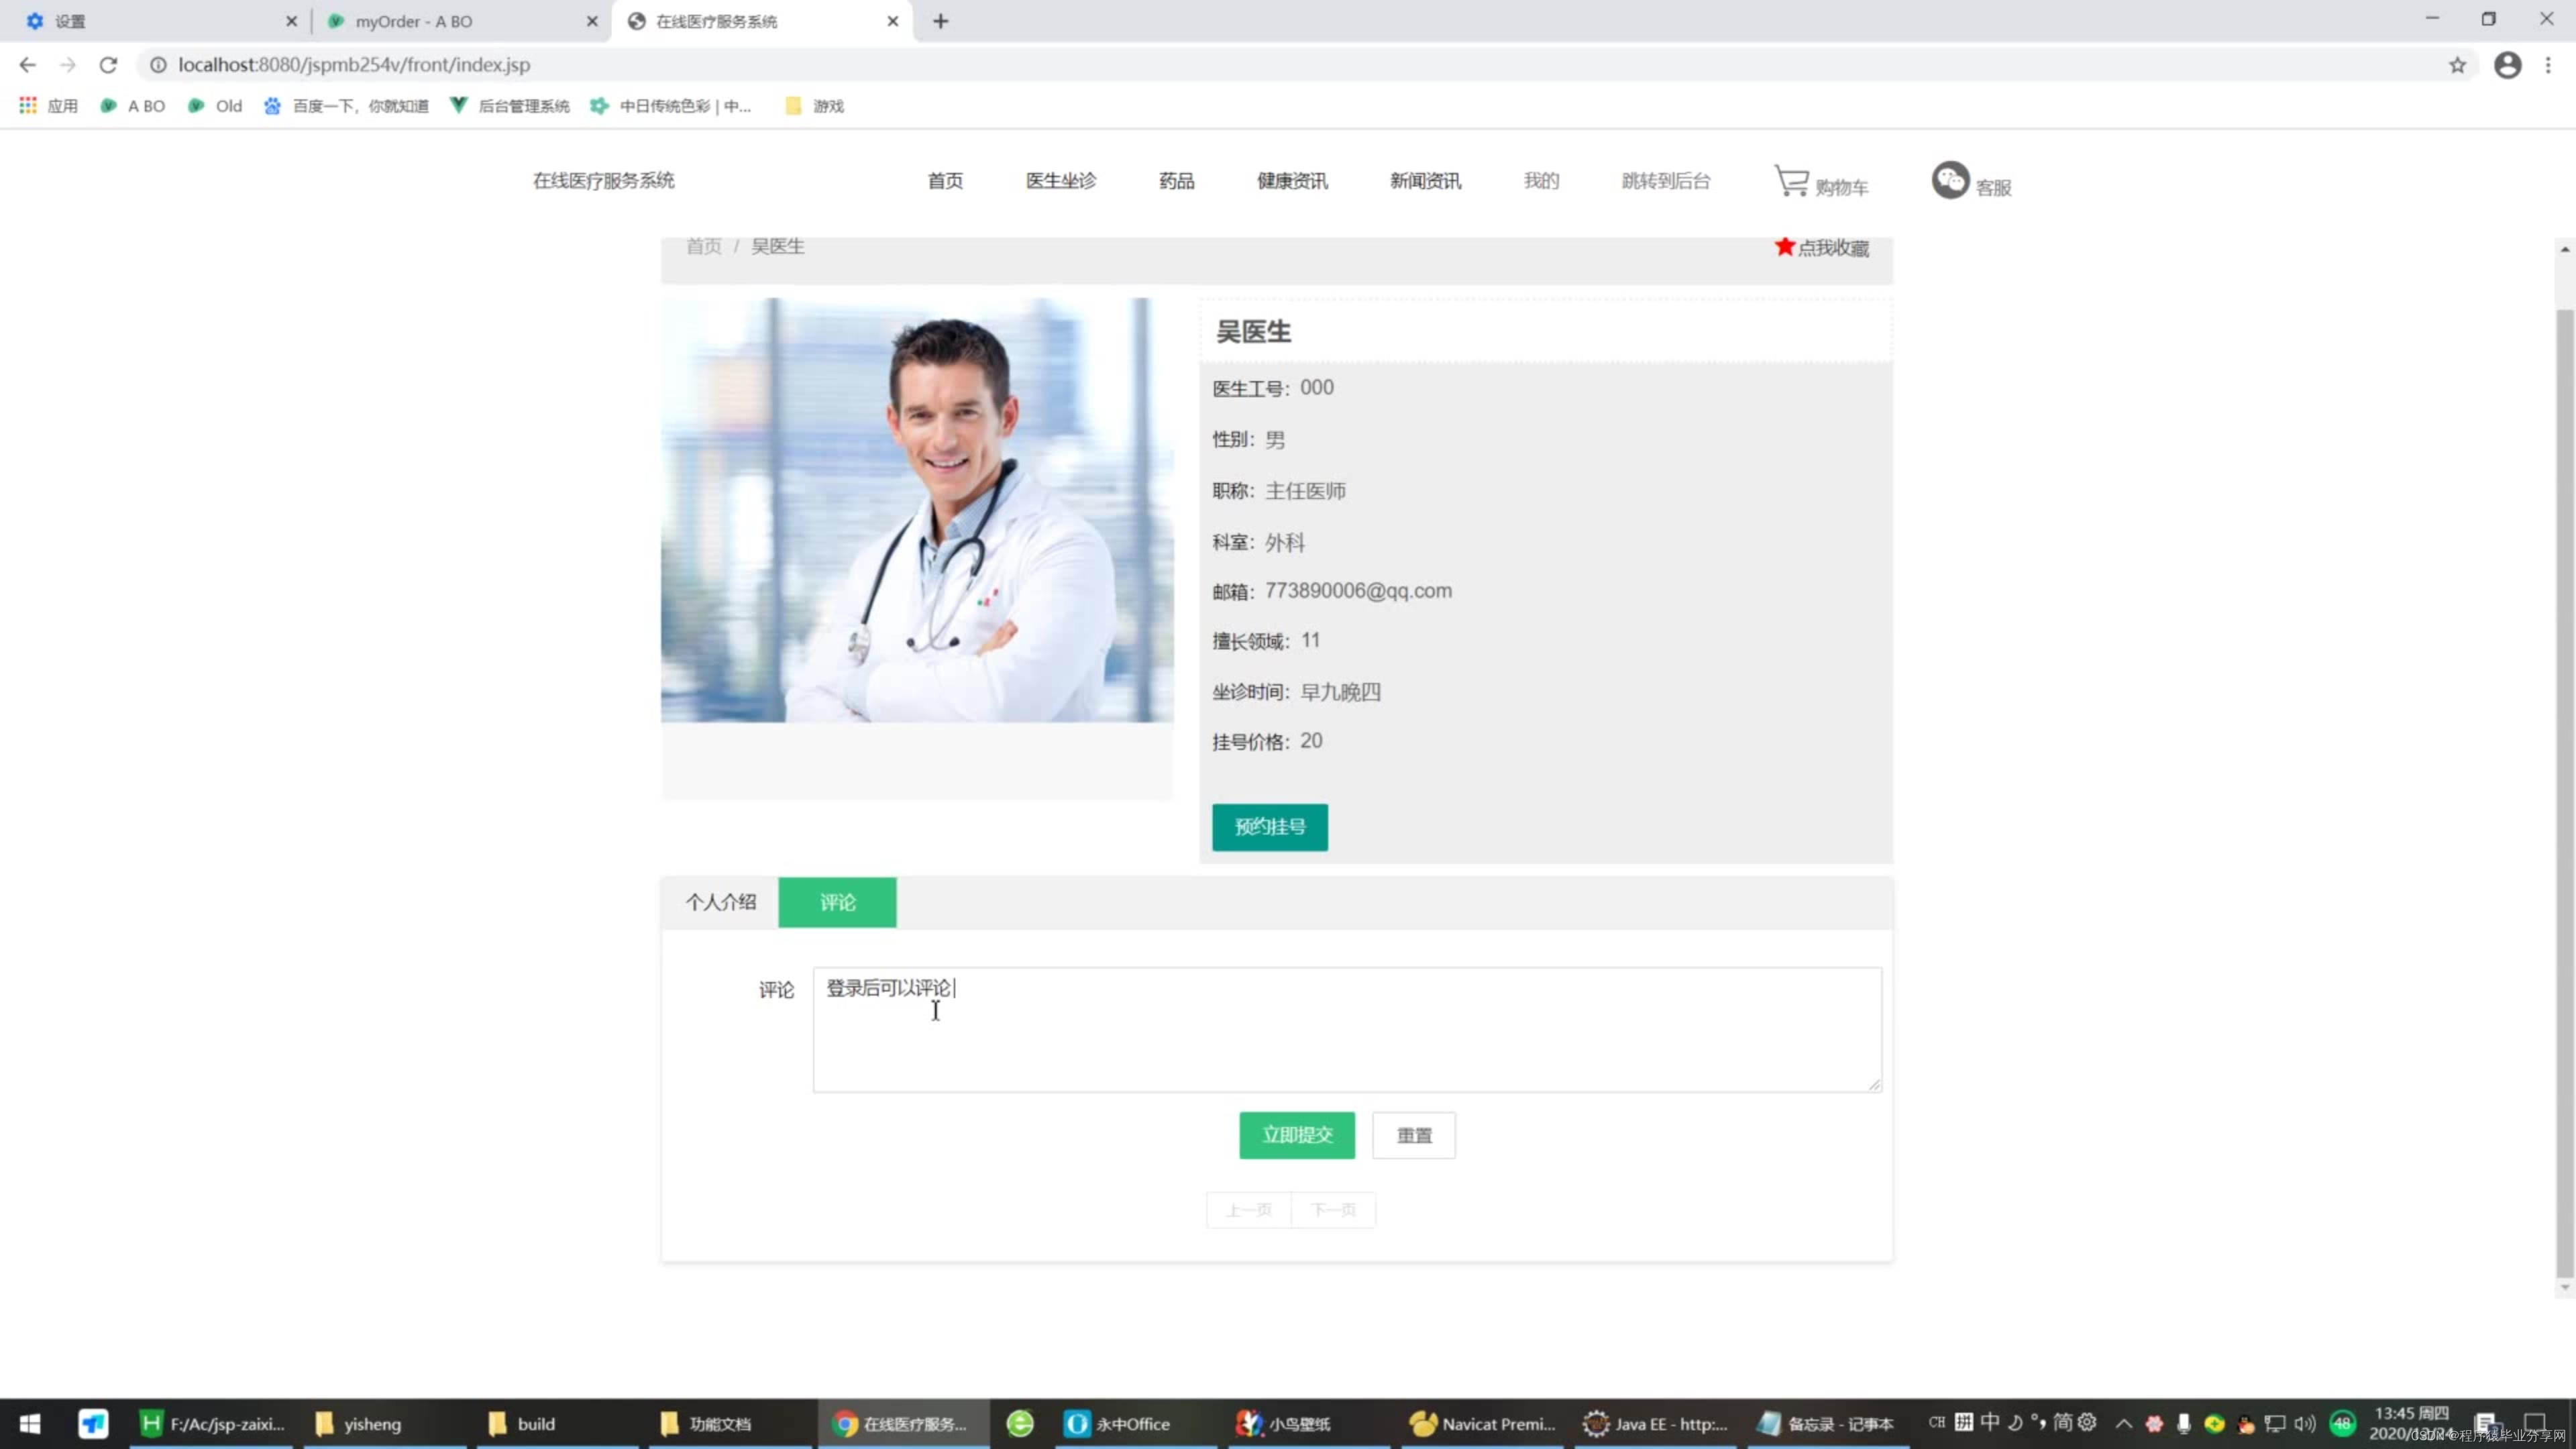Open a new browser tab

(940, 21)
